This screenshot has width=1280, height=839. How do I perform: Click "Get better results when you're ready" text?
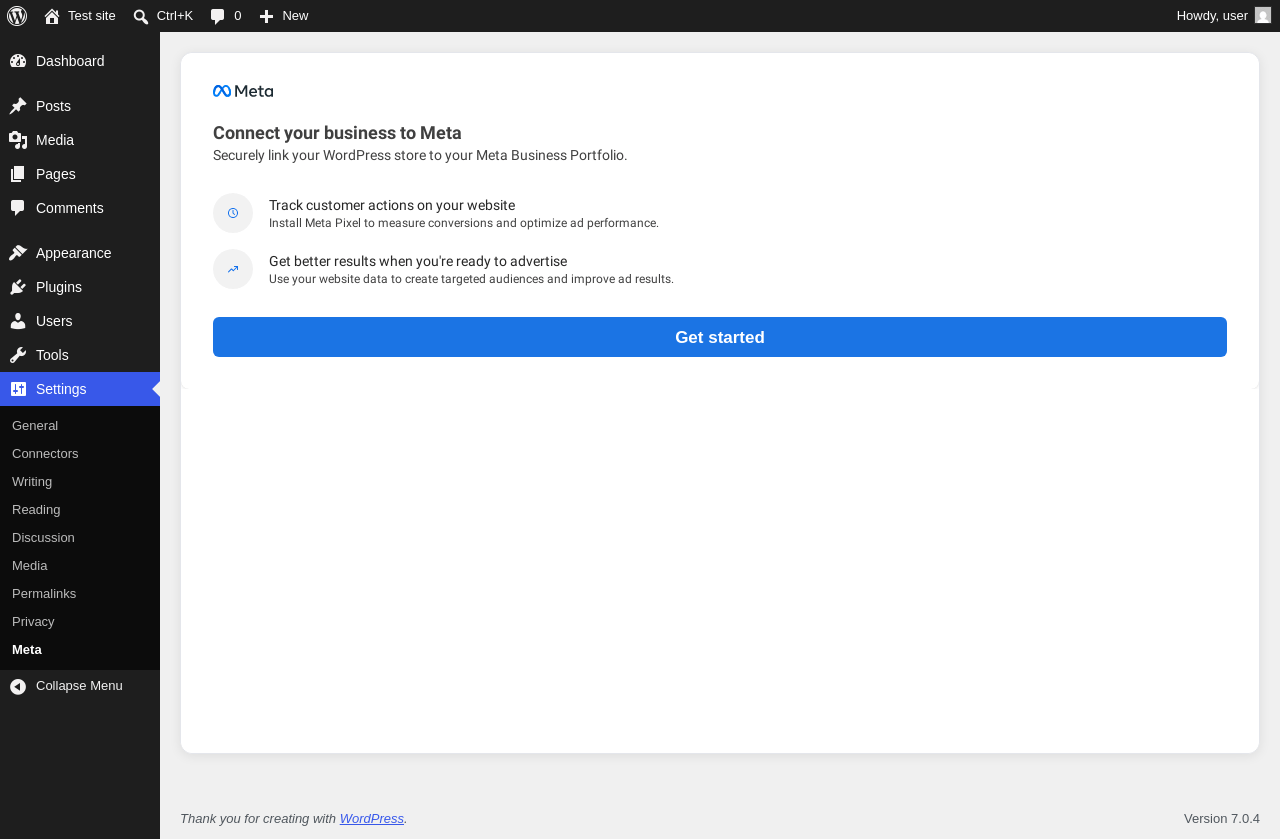[418, 261]
